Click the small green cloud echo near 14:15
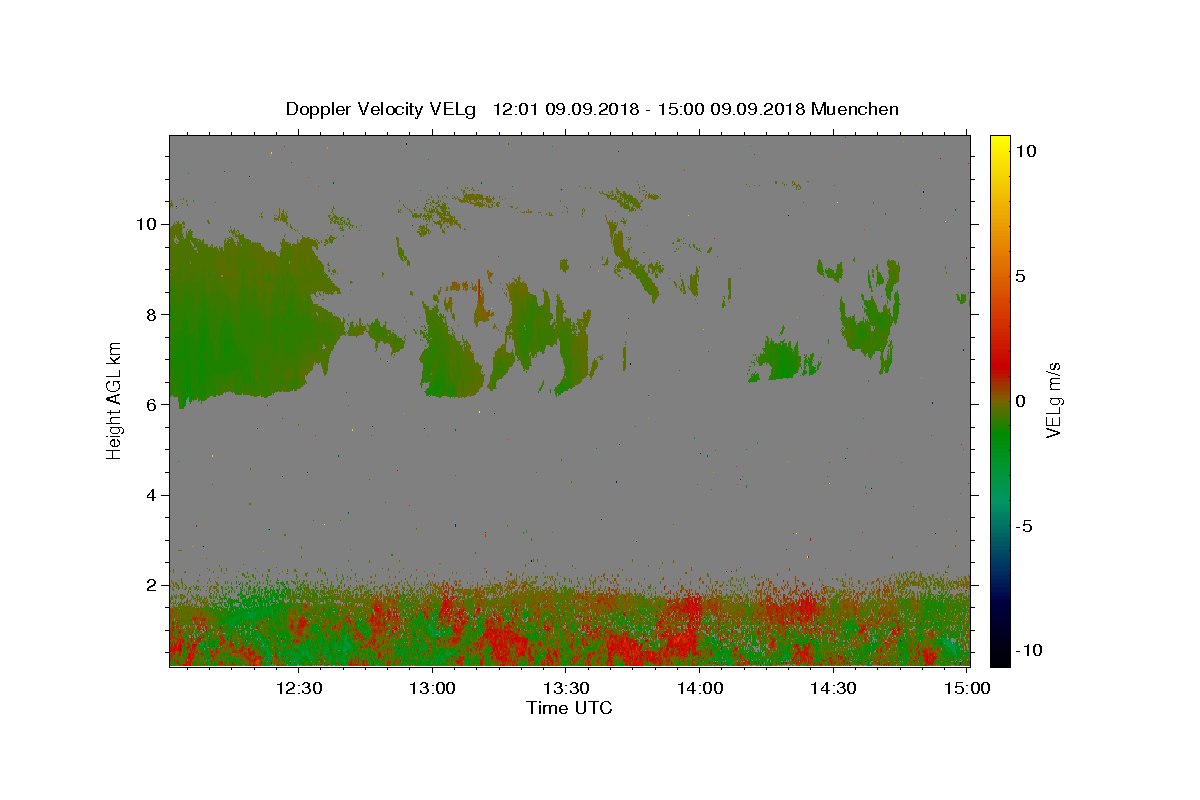This screenshot has height=800, width=1200. point(785,360)
